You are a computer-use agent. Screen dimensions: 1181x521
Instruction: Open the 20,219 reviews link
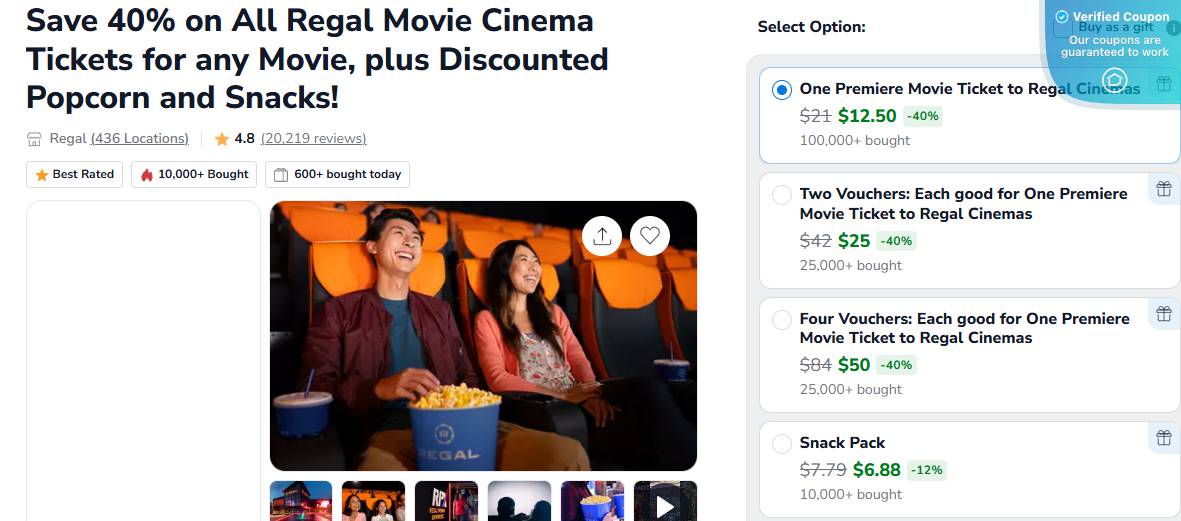pos(313,138)
